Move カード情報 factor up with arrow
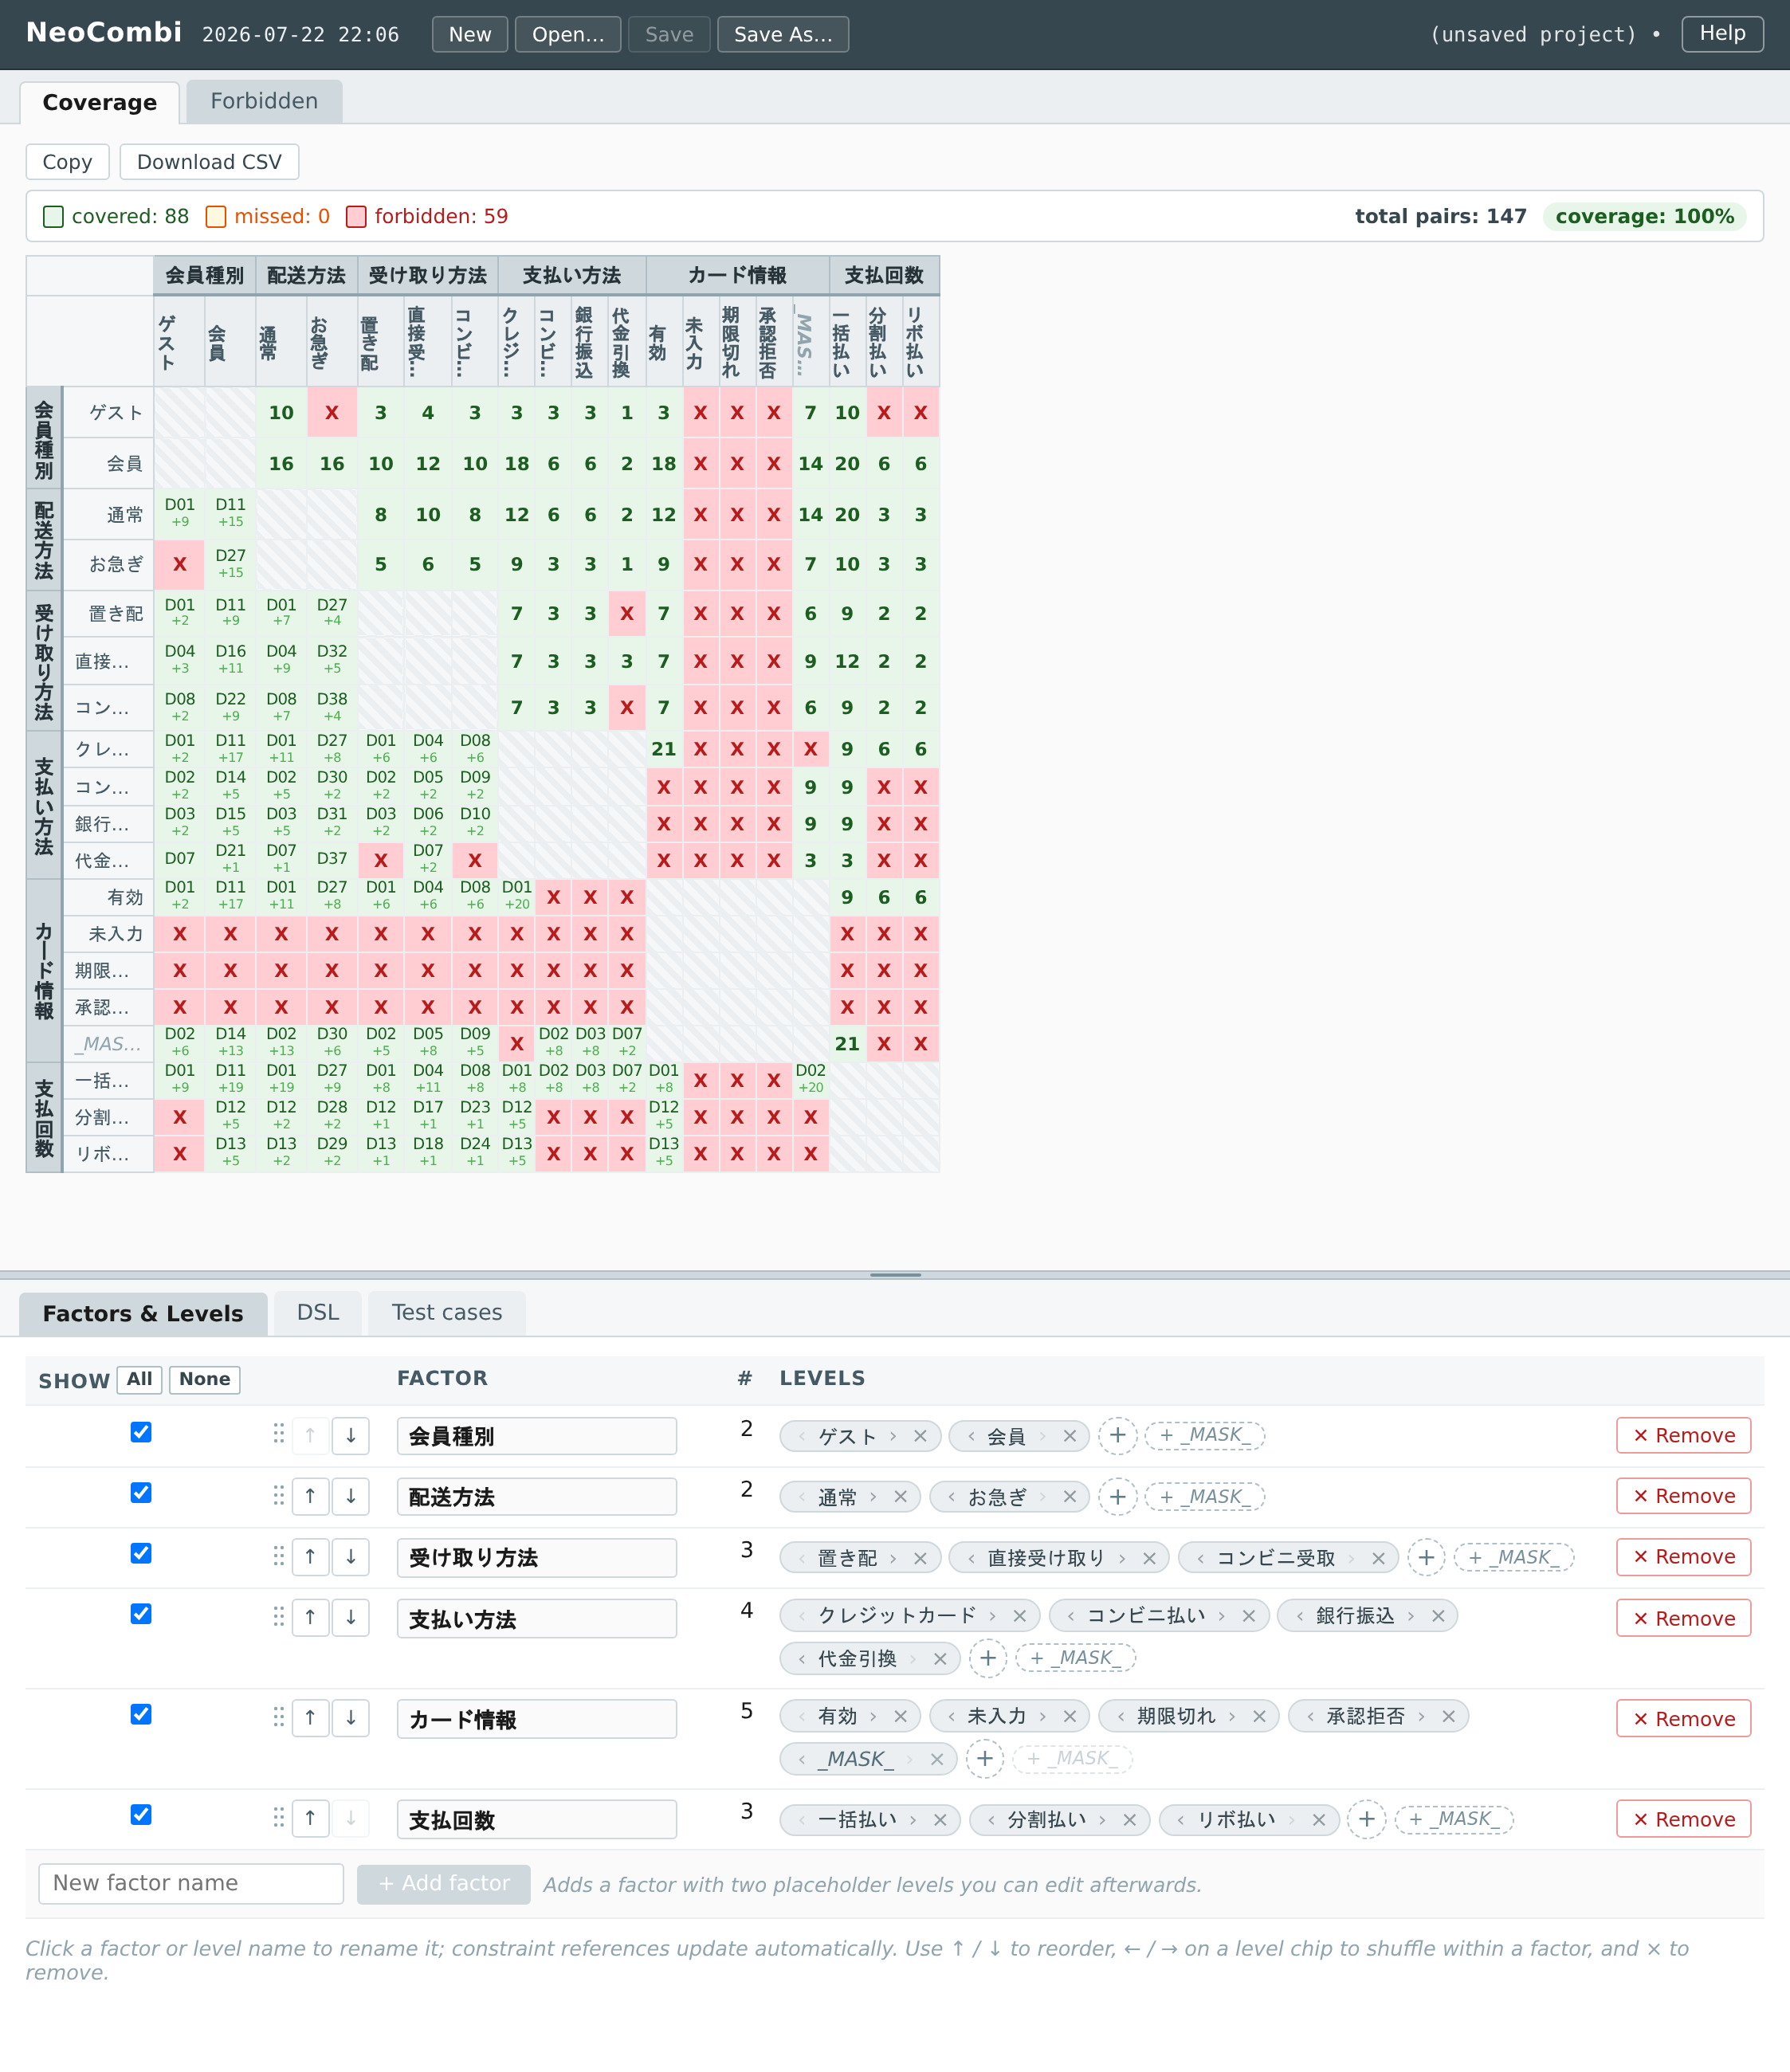Viewport: 1790px width, 2072px height. 310,1718
